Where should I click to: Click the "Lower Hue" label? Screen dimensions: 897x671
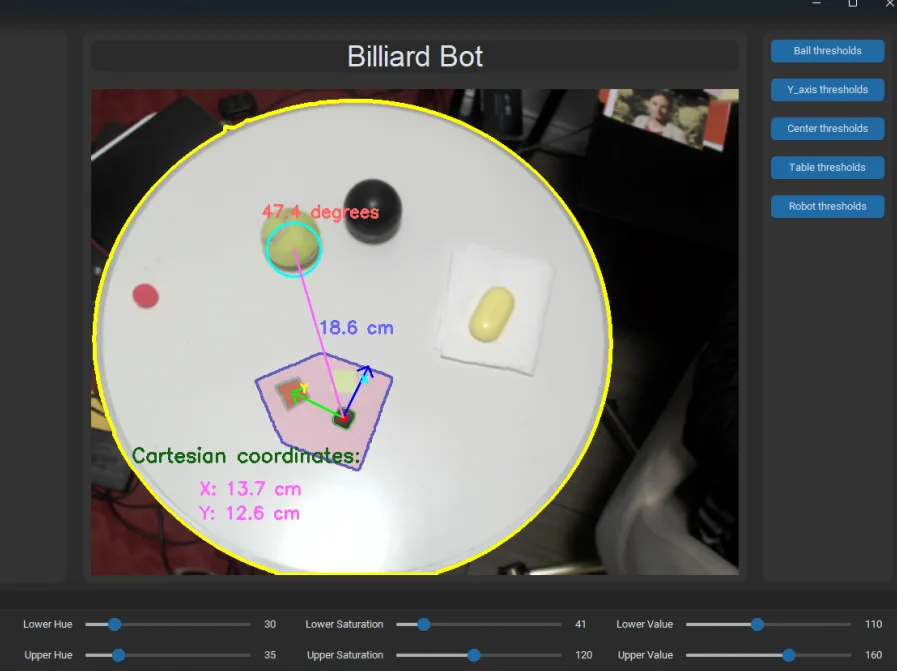[x=47, y=624]
